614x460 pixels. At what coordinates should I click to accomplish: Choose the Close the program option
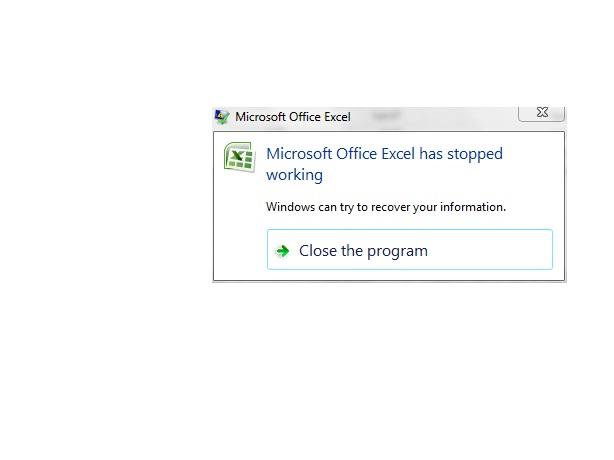[x=410, y=249]
